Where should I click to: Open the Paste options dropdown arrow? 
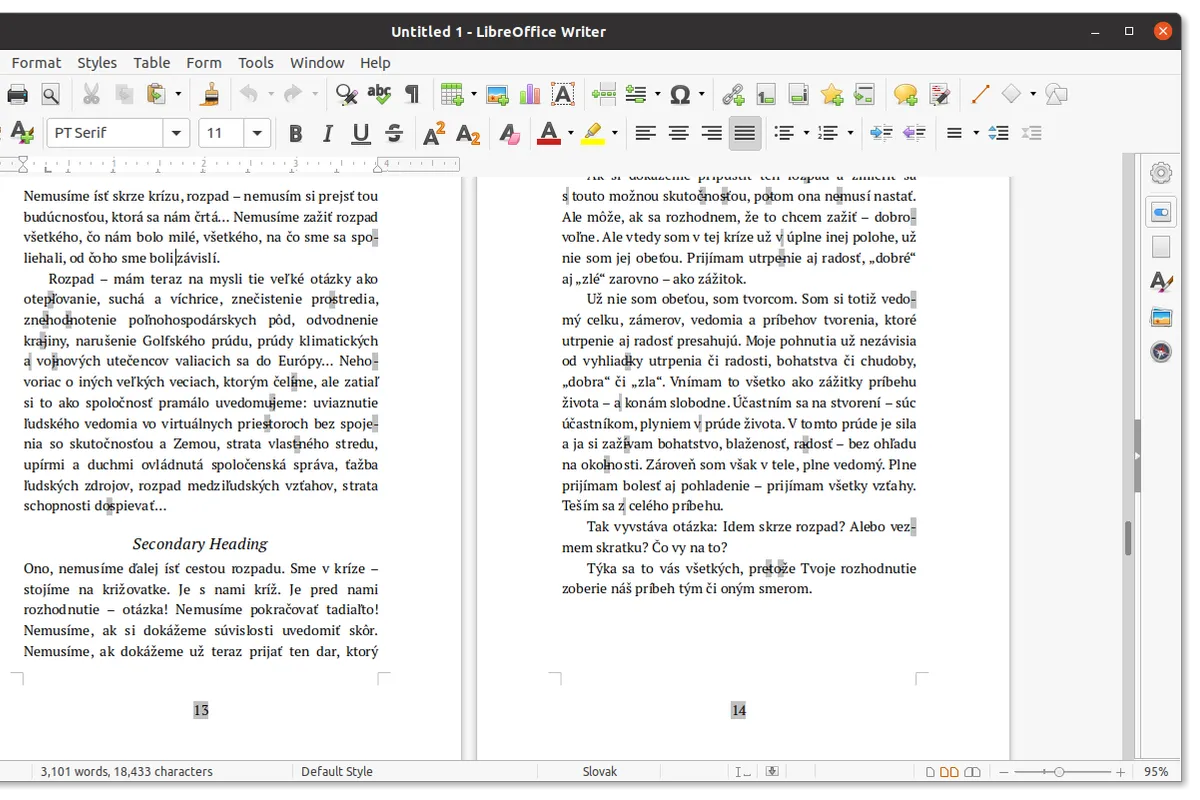coord(178,95)
